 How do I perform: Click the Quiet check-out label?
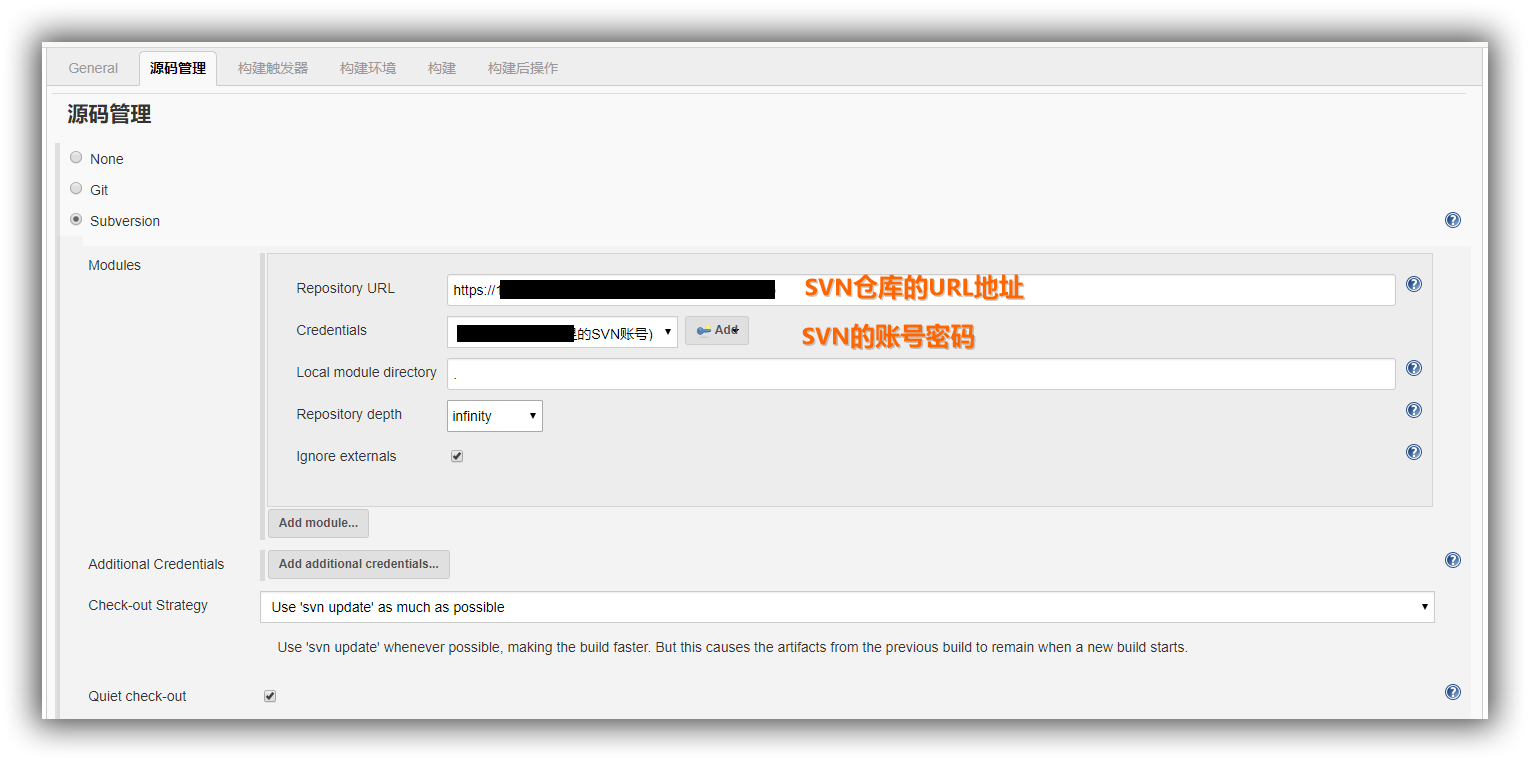pos(137,696)
